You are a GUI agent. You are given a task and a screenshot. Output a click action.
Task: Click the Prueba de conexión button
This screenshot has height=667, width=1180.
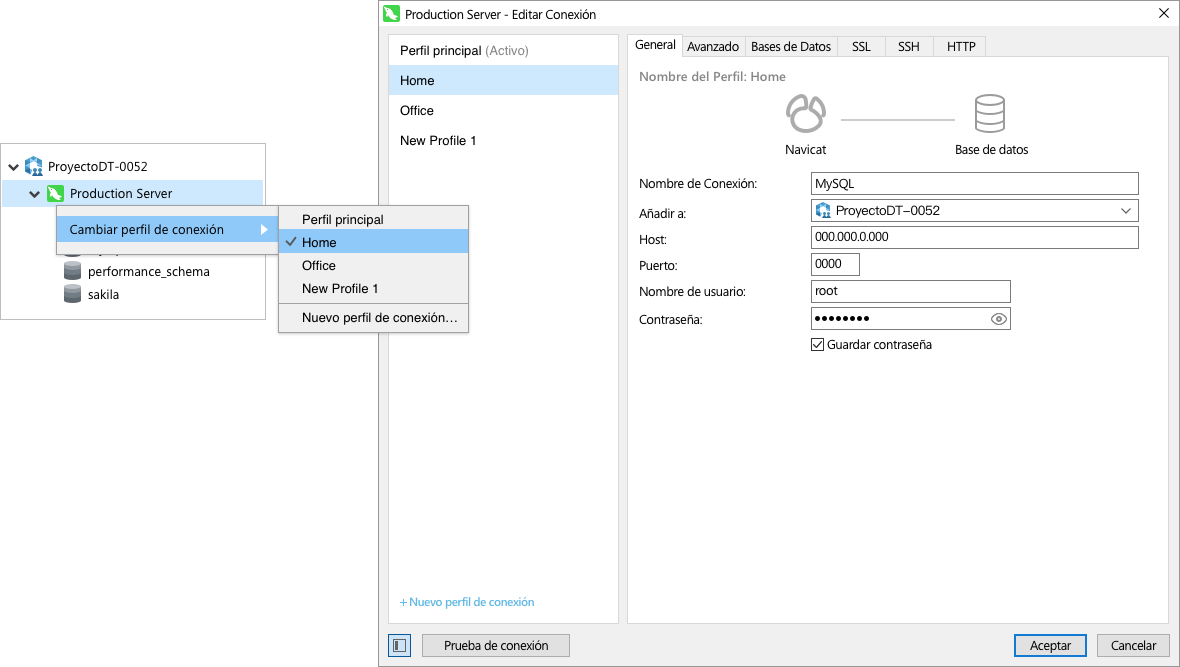[496, 645]
